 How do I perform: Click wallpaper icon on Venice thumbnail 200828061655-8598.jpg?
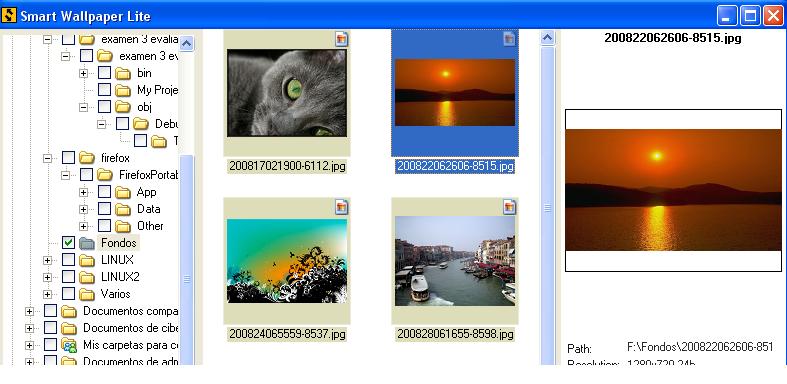point(509,207)
